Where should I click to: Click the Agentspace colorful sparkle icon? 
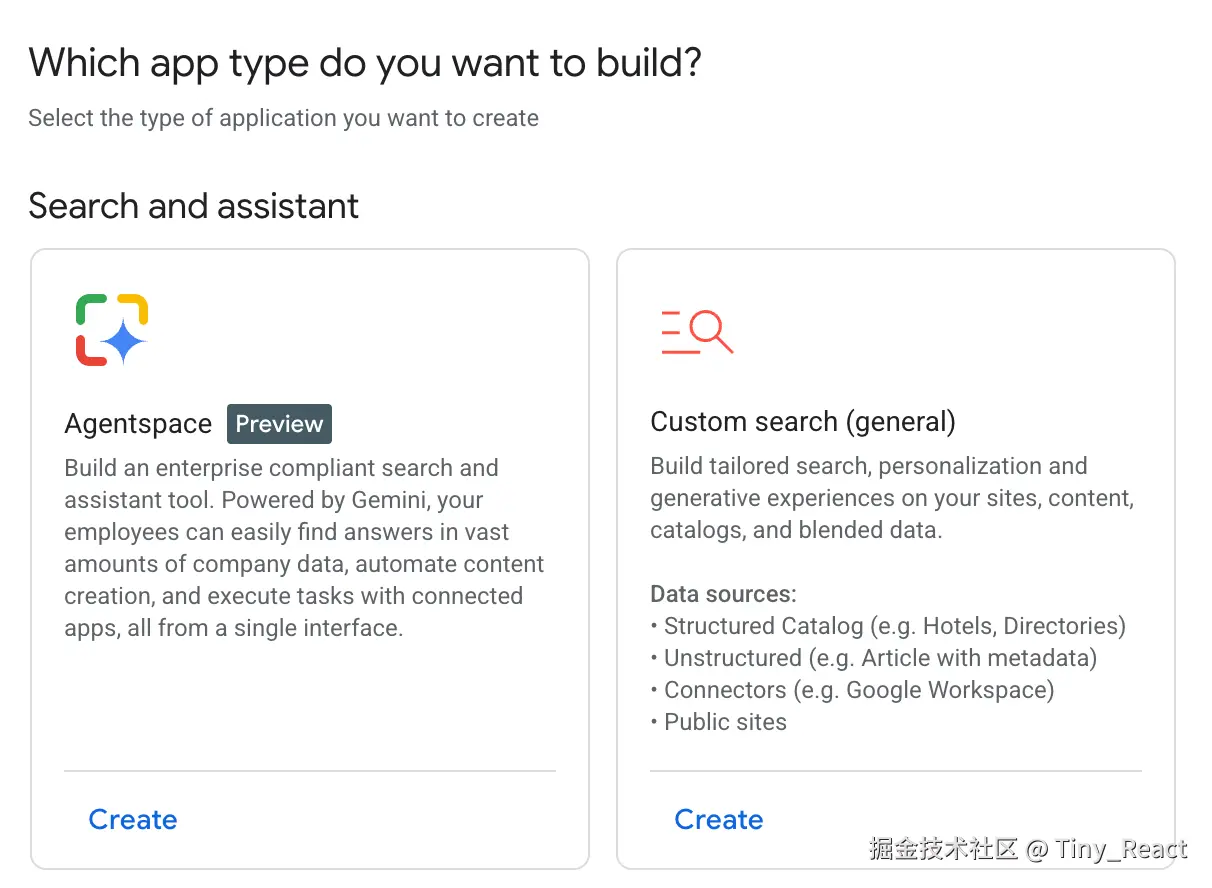[112, 330]
